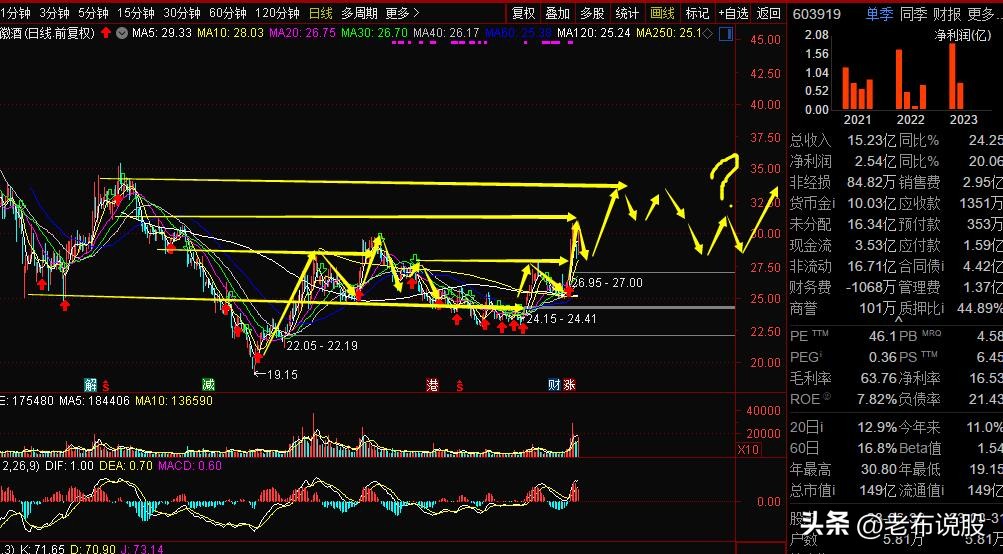Click the cyan 解 event marker
Viewport: 1003px width, 554px height.
pyautogui.click(x=91, y=384)
